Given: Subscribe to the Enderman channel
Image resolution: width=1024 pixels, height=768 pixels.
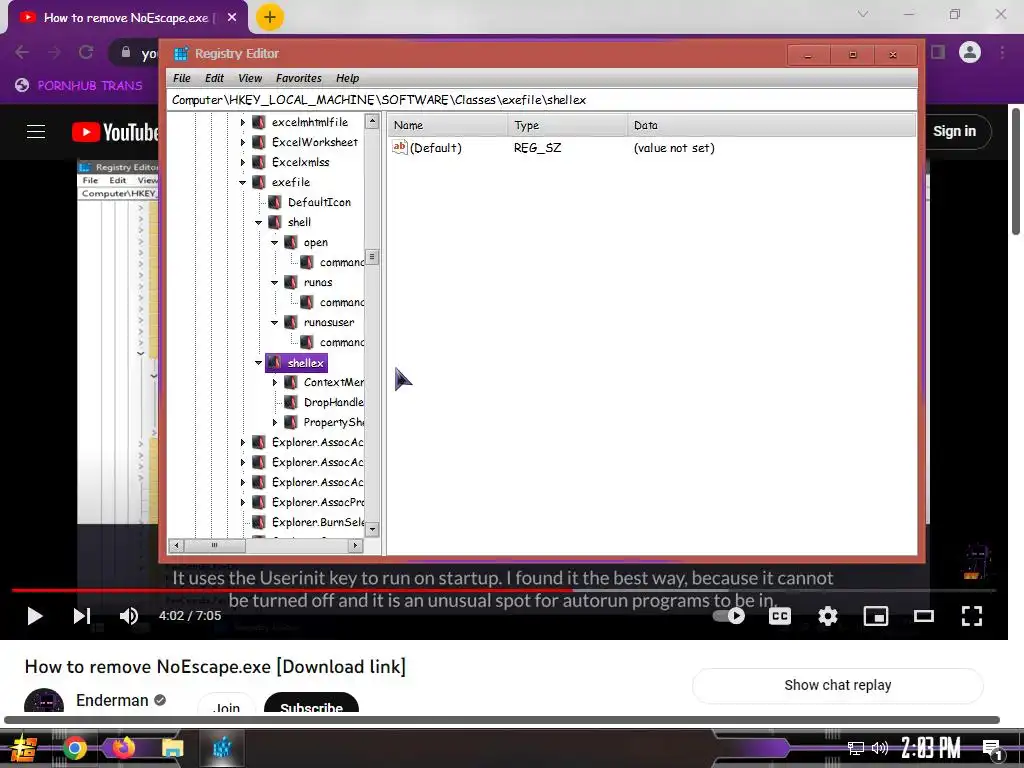Looking at the screenshot, I should (x=312, y=705).
